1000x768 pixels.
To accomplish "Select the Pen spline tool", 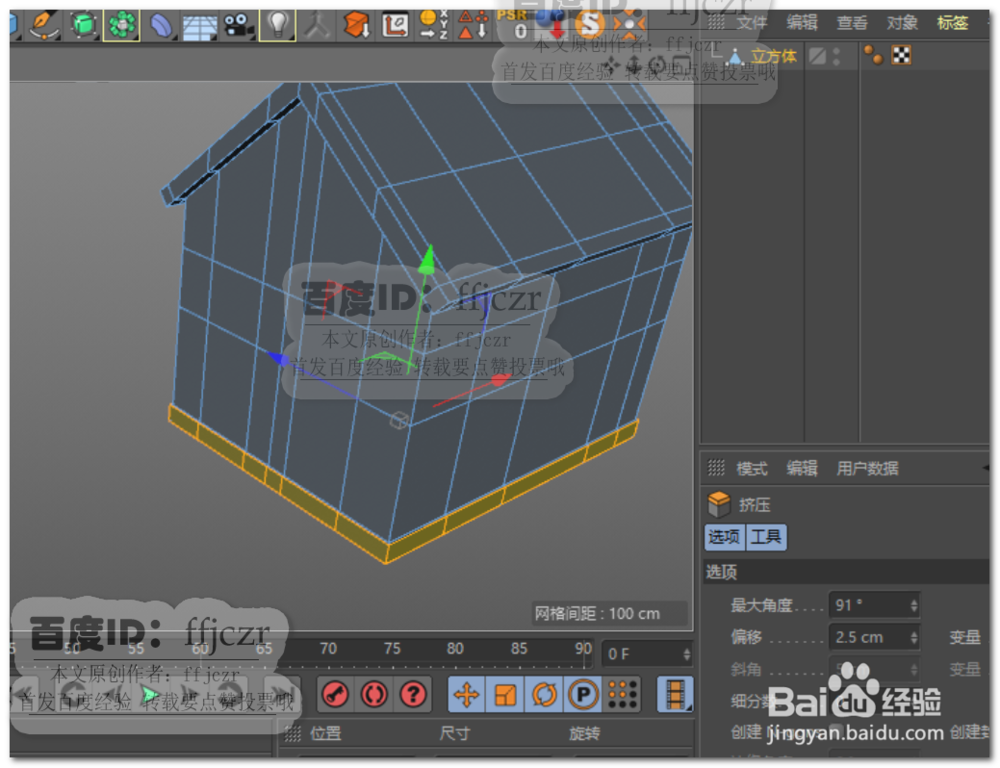I will [45, 25].
